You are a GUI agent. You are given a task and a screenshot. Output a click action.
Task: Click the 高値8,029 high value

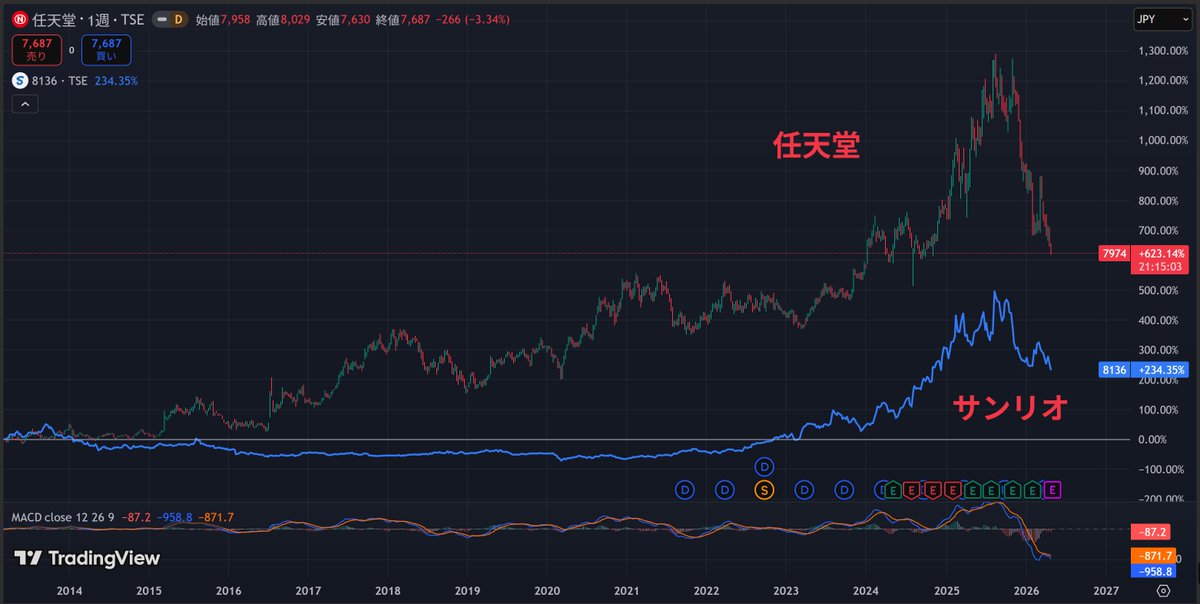(x=284, y=18)
